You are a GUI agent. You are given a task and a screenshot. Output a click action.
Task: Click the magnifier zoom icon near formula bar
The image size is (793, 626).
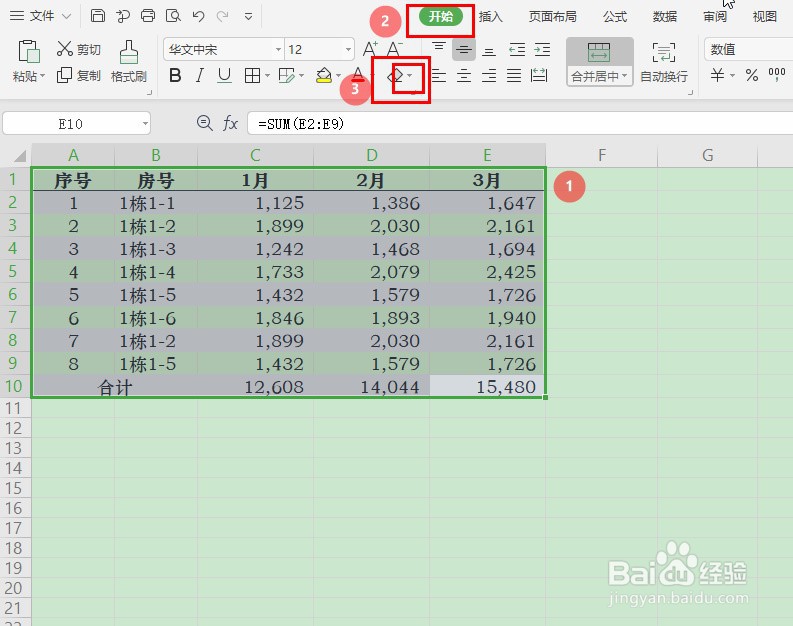[204, 122]
